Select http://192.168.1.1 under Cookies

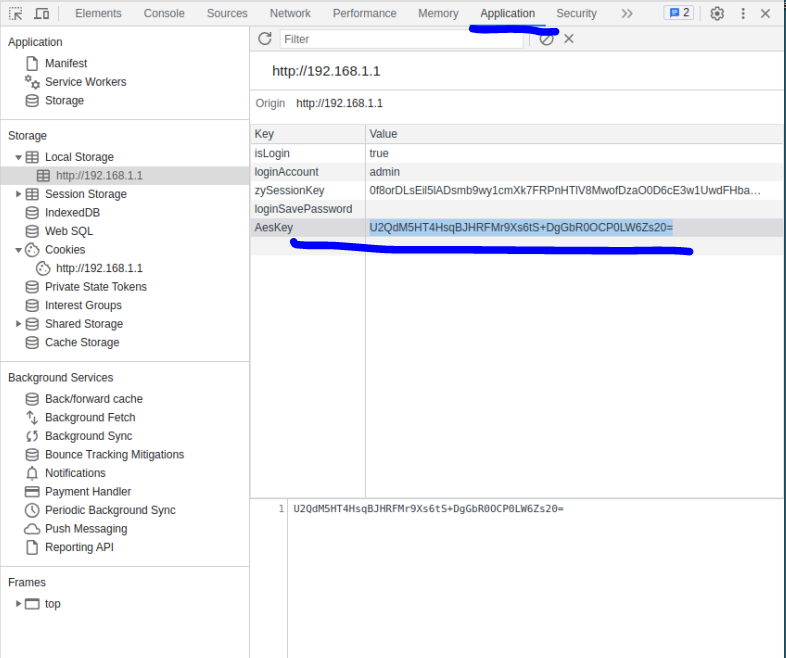point(99,268)
